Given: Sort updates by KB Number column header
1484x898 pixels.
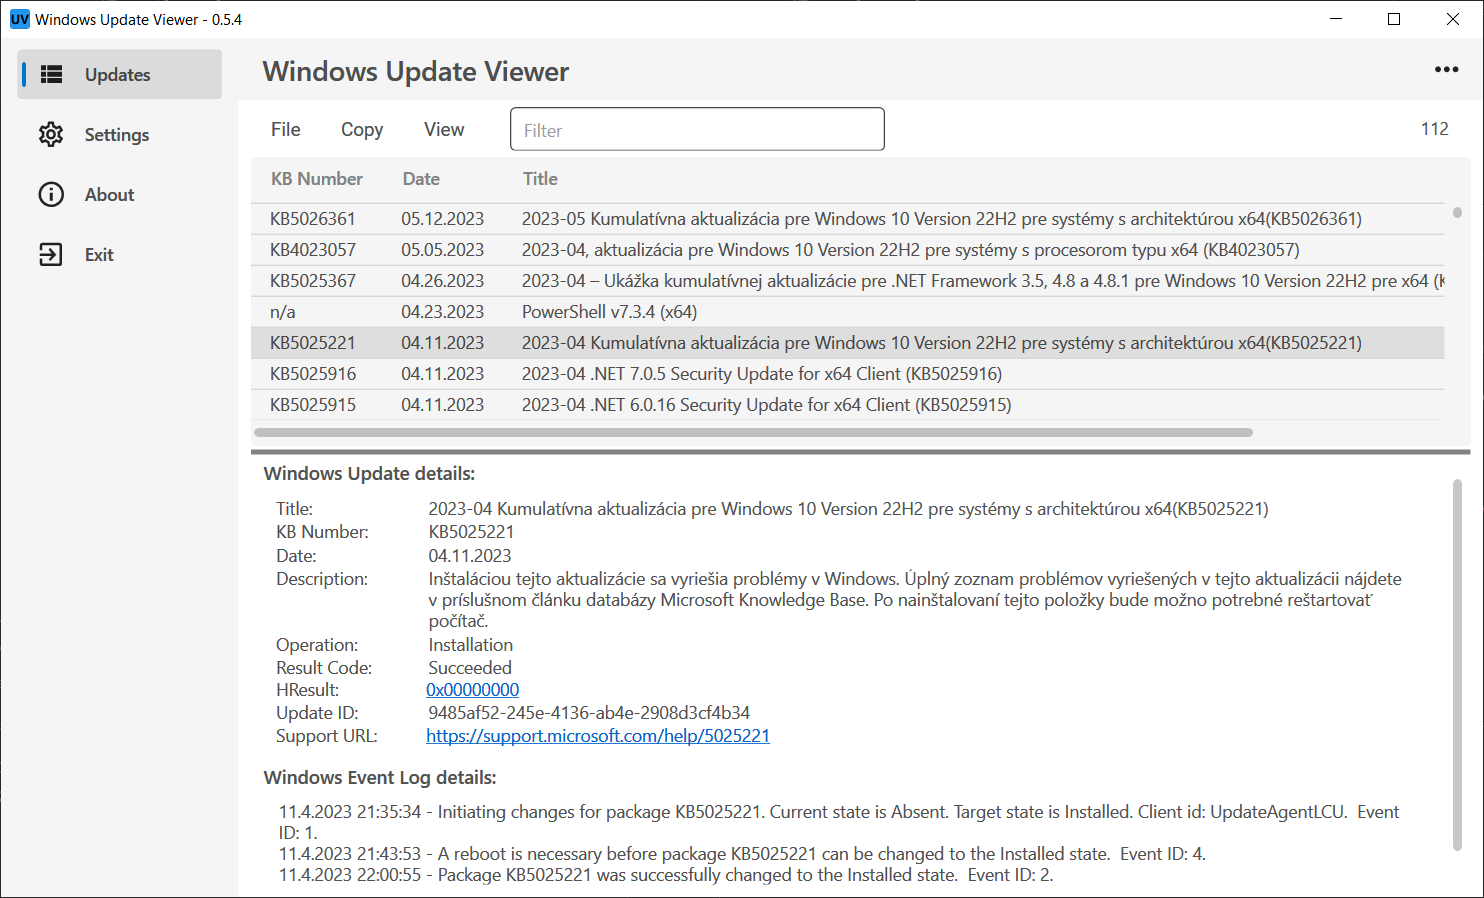Looking at the screenshot, I should pyautogui.click(x=317, y=179).
